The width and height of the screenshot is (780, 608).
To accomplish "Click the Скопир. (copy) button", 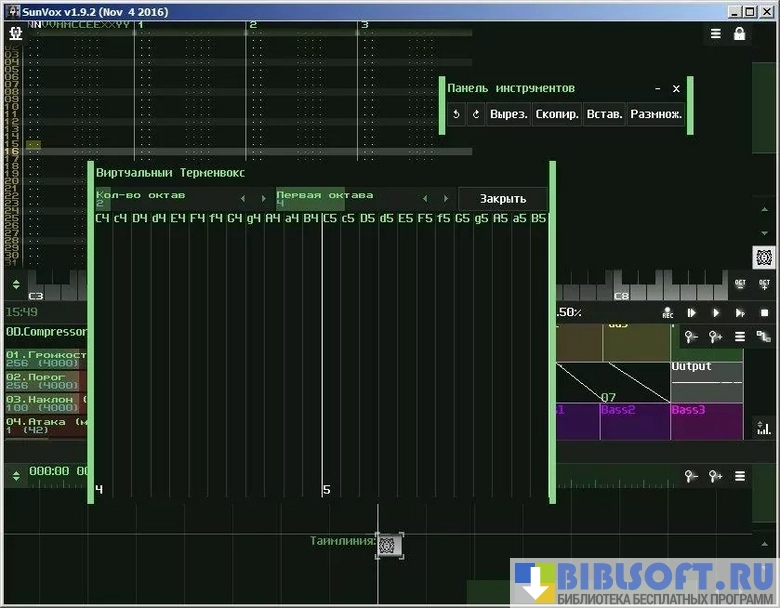I will [x=556, y=114].
